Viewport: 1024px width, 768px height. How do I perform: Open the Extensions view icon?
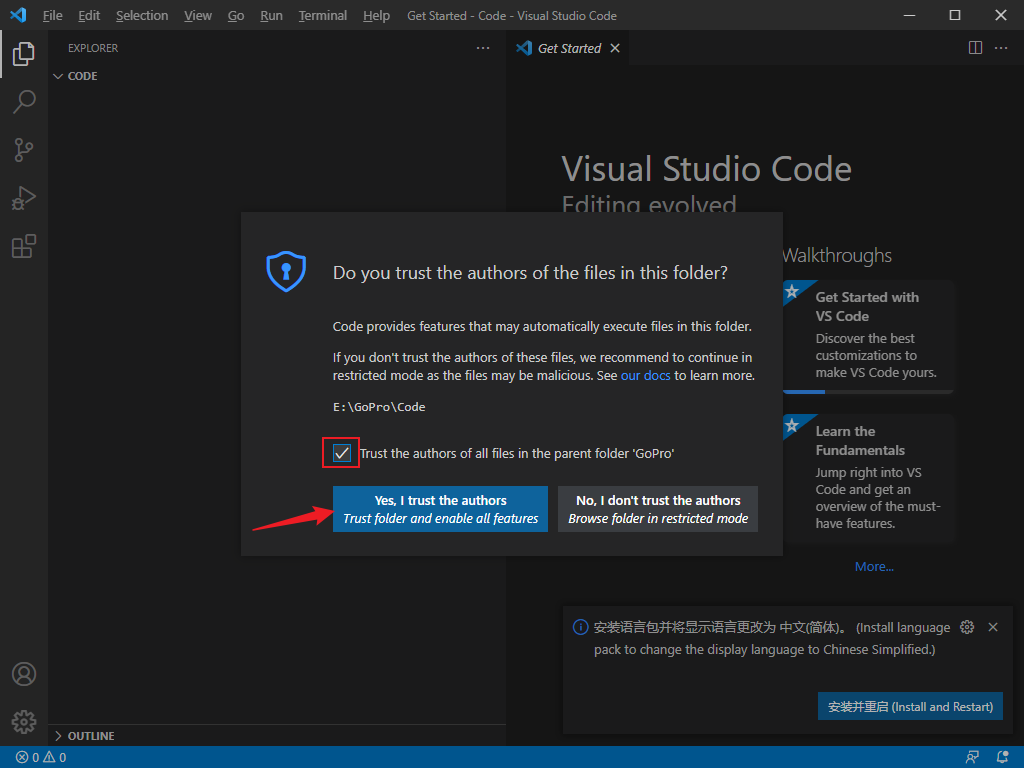(x=24, y=246)
